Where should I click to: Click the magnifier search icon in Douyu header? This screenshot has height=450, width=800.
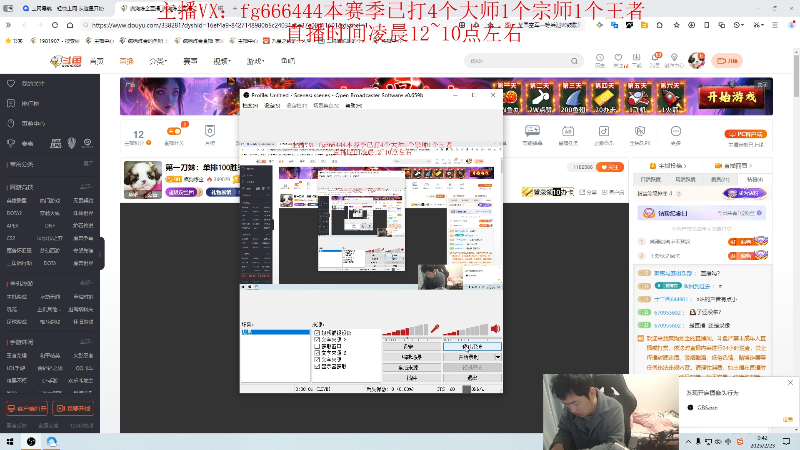pos(574,61)
